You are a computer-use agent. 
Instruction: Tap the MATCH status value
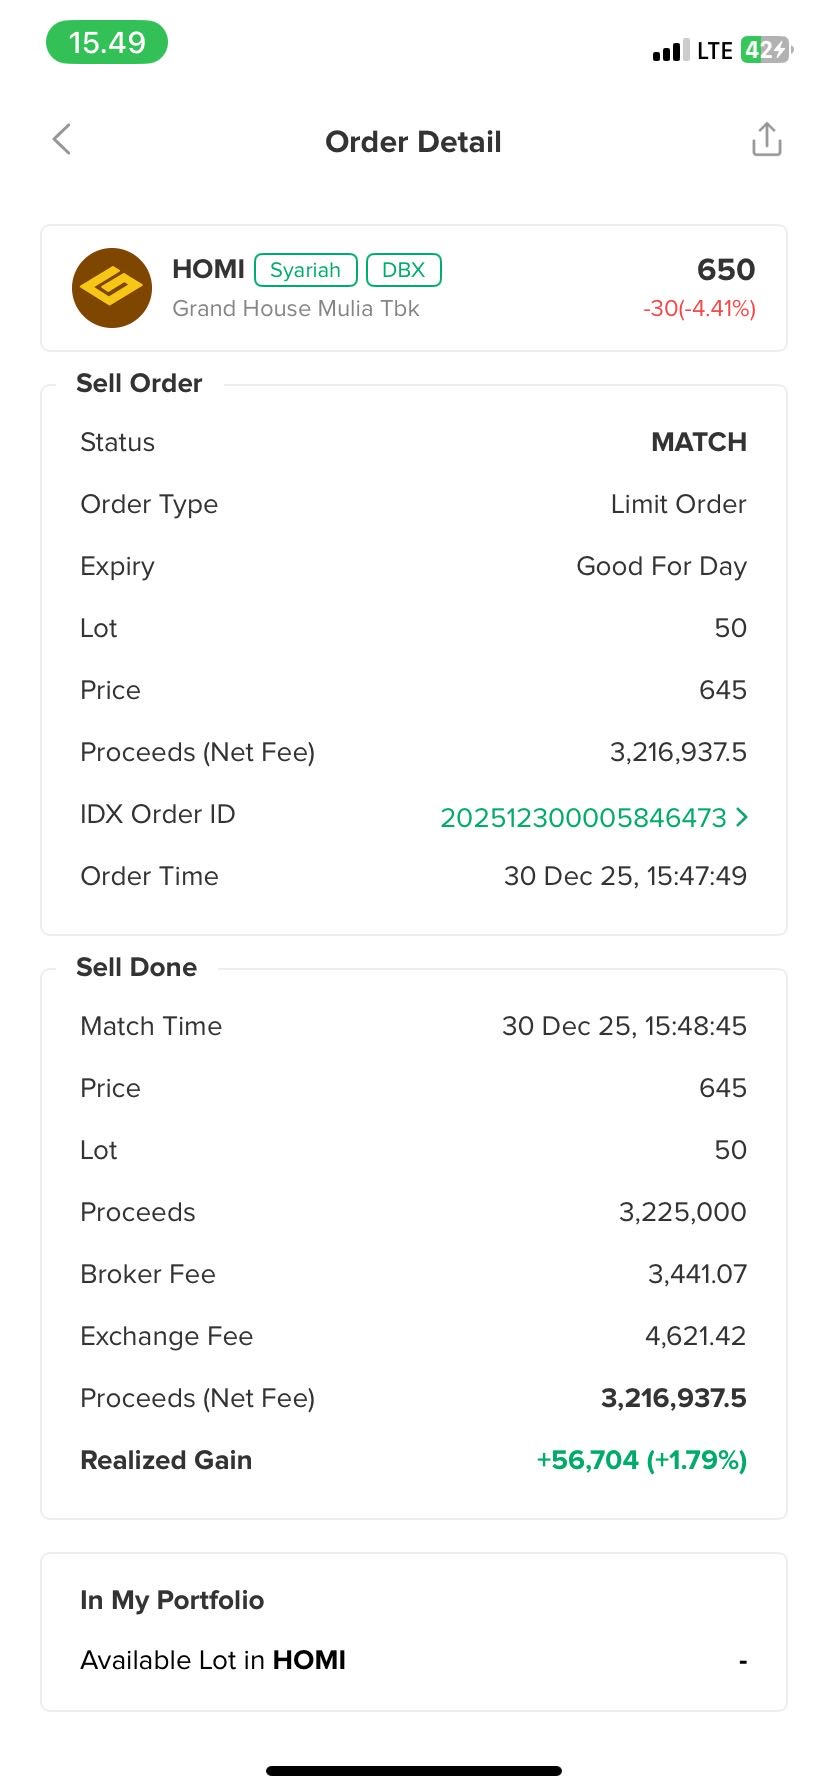point(698,442)
